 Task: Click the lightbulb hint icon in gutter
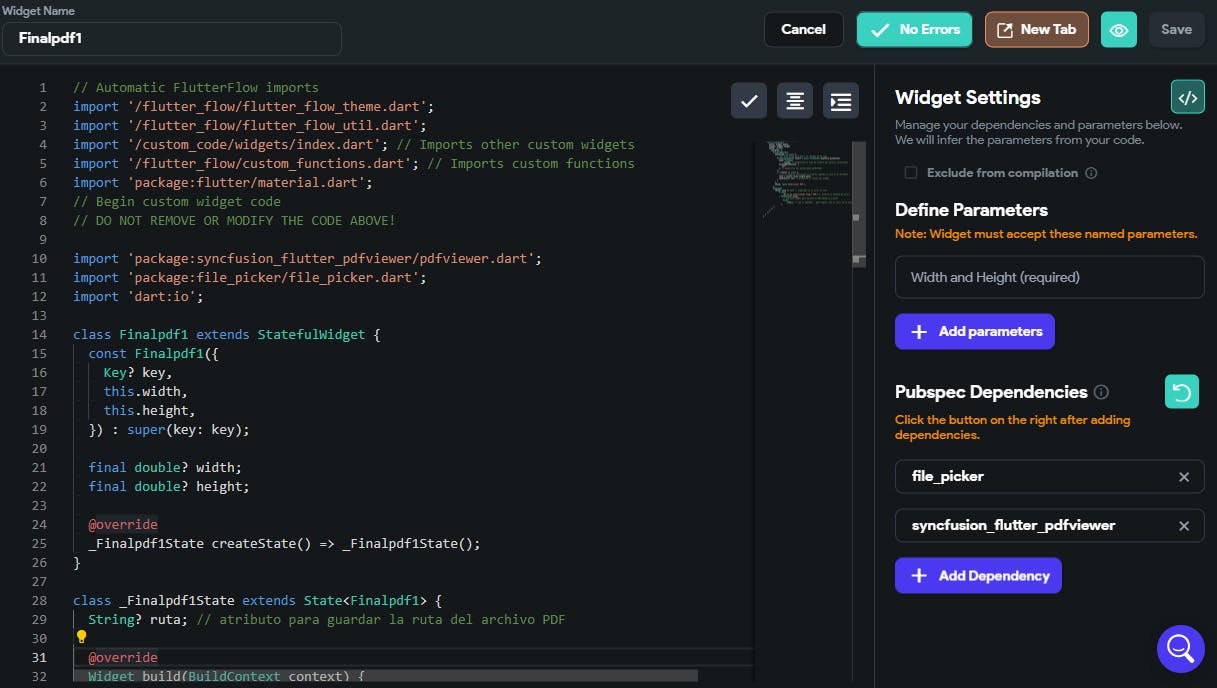click(82, 637)
